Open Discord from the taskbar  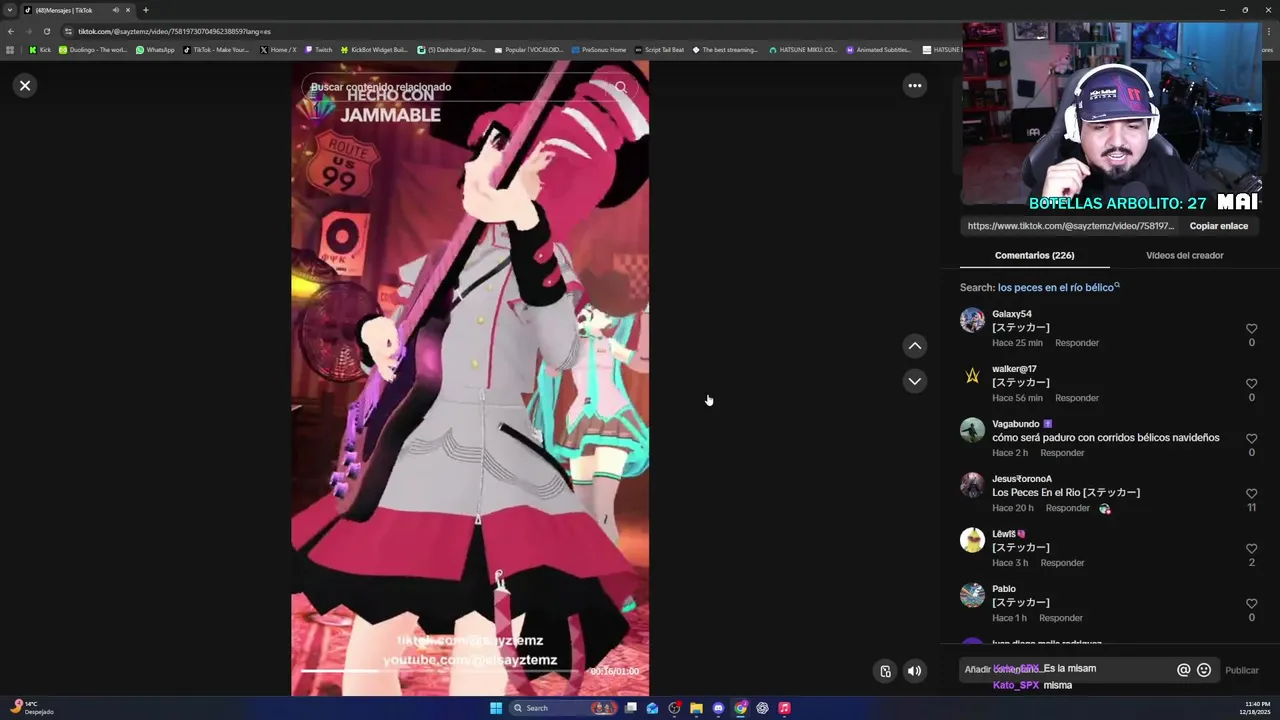pyautogui.click(x=718, y=708)
